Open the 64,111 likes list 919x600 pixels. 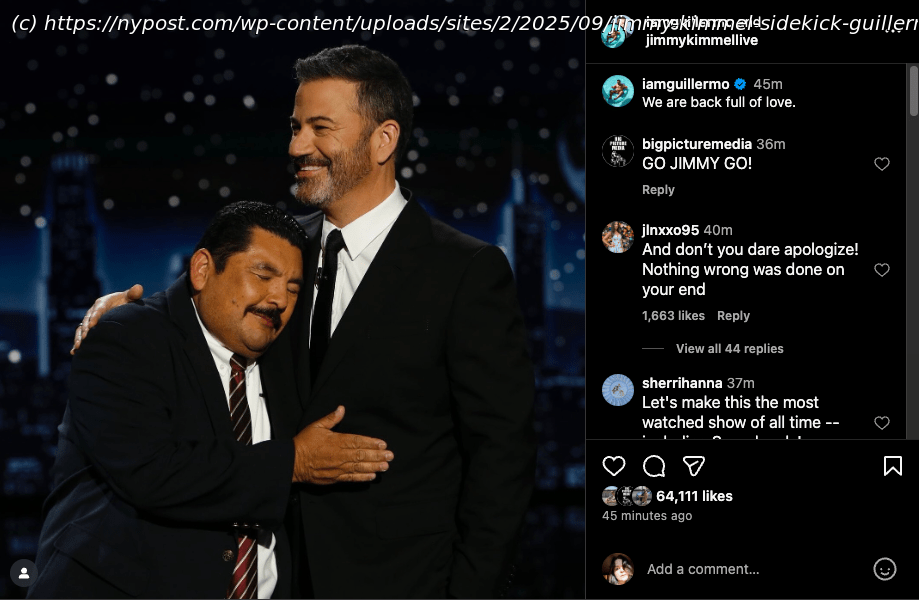(x=694, y=496)
